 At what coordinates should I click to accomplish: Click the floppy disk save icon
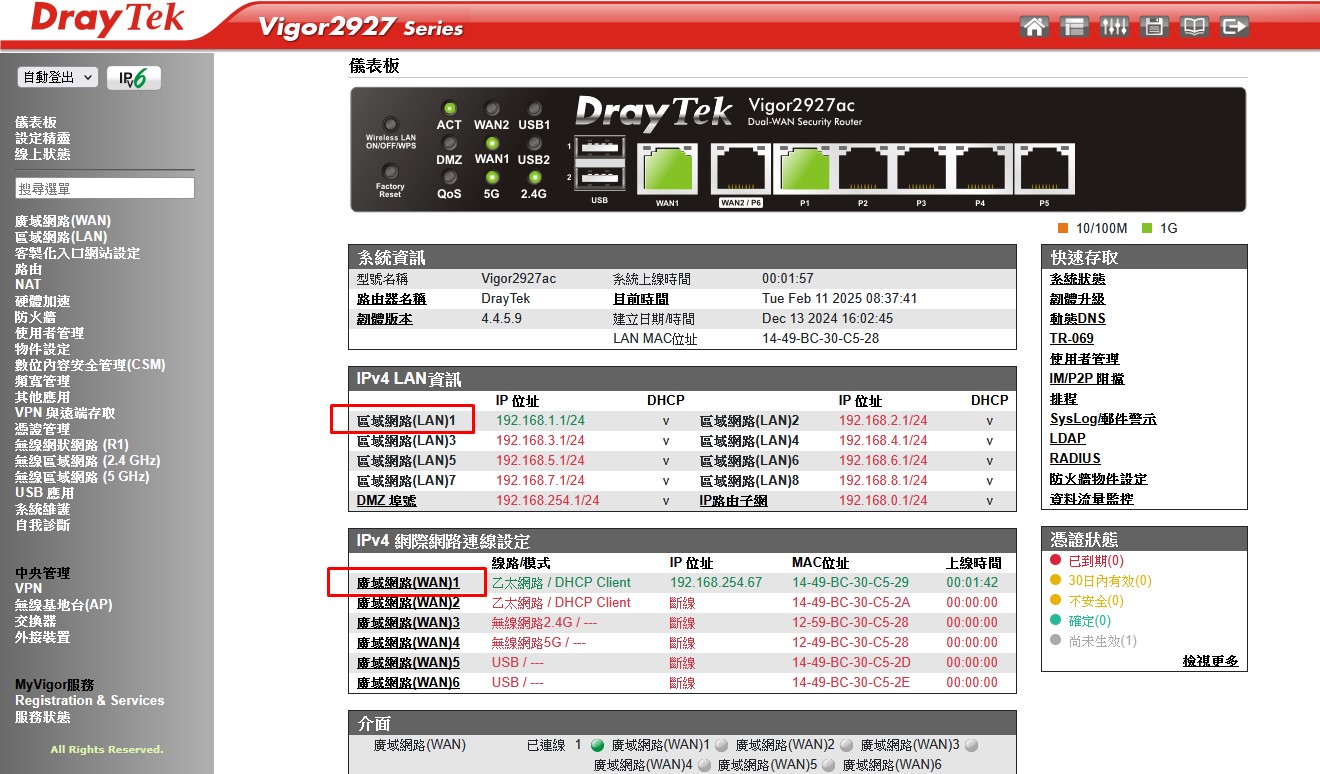[x=1154, y=27]
